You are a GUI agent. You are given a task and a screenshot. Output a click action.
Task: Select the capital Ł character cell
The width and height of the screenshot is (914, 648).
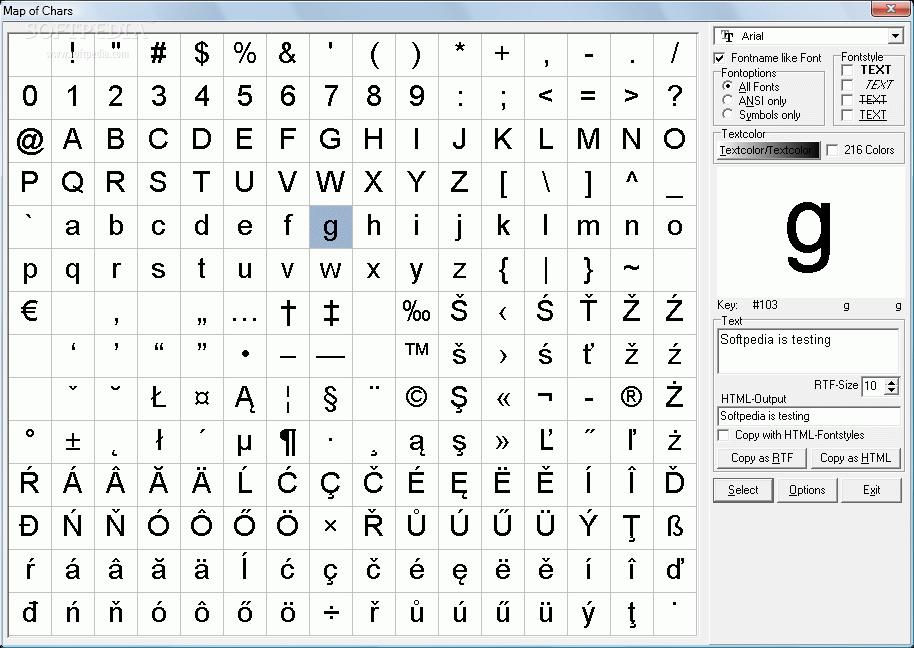pos(159,399)
